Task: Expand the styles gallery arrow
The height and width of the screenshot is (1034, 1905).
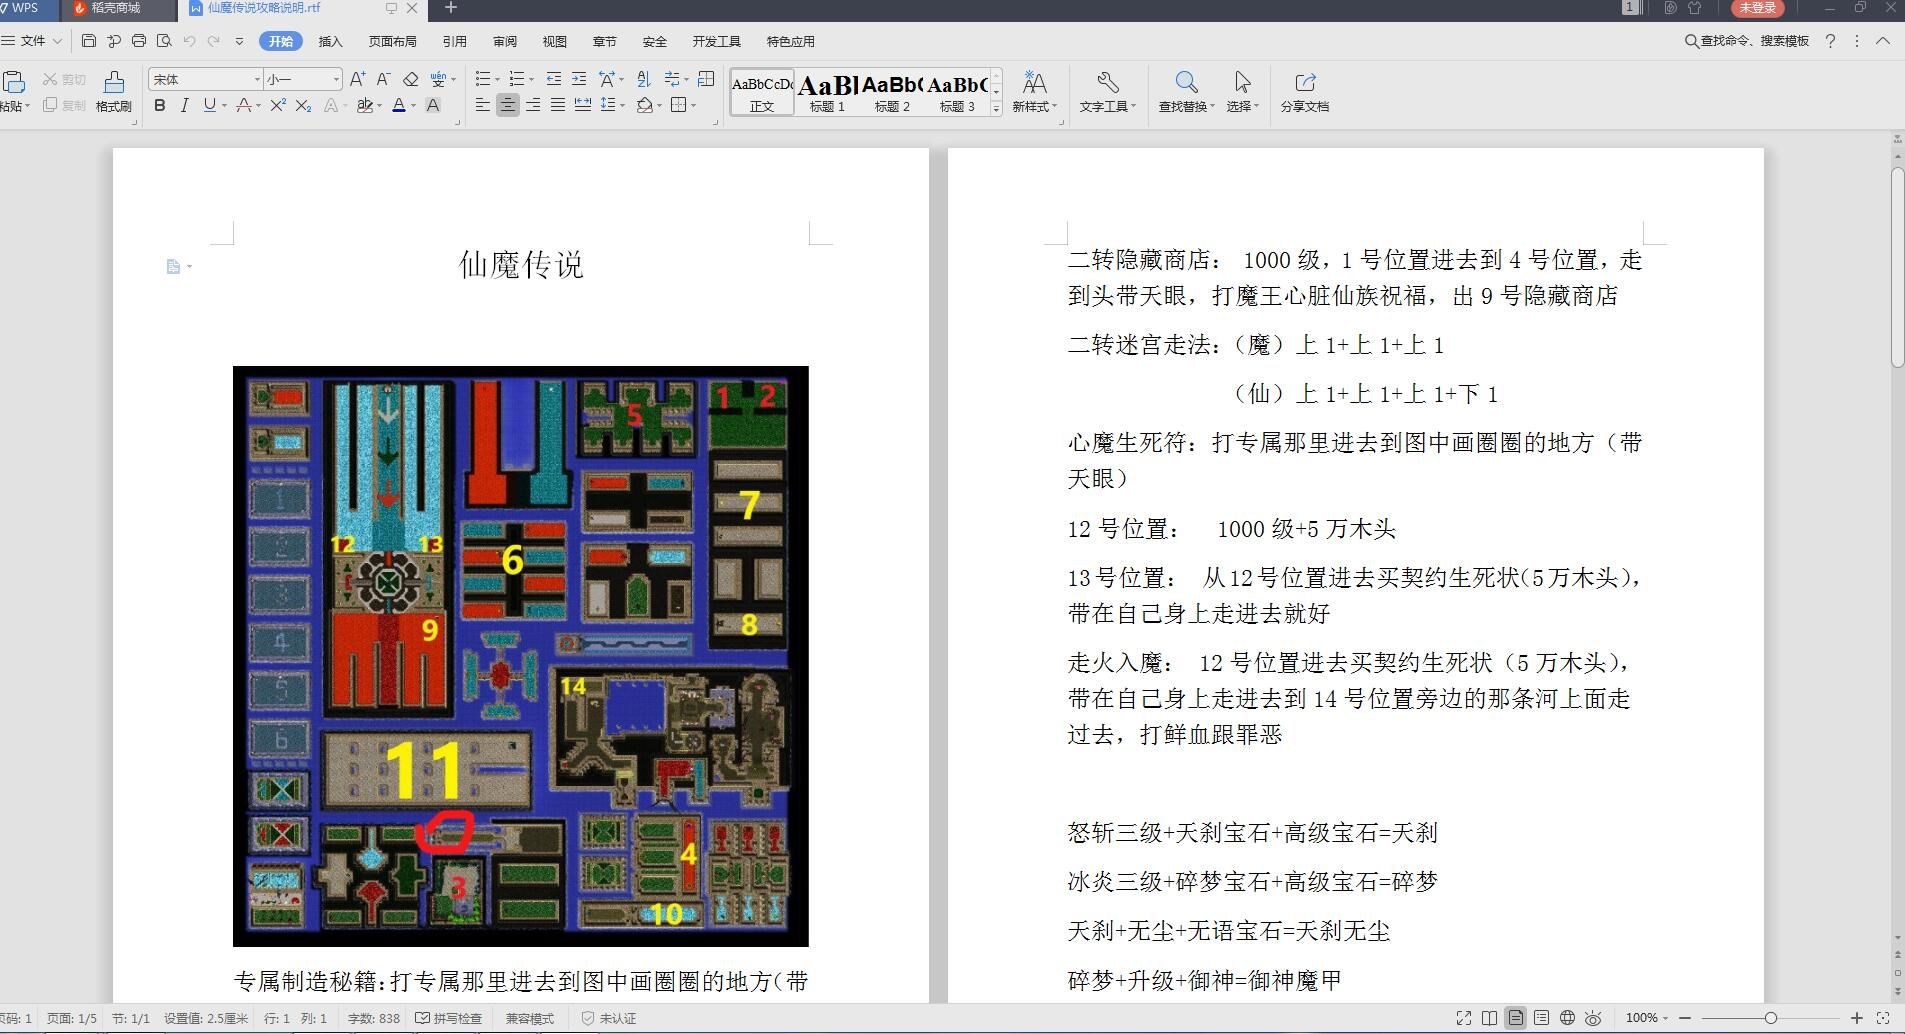Action: [996, 109]
